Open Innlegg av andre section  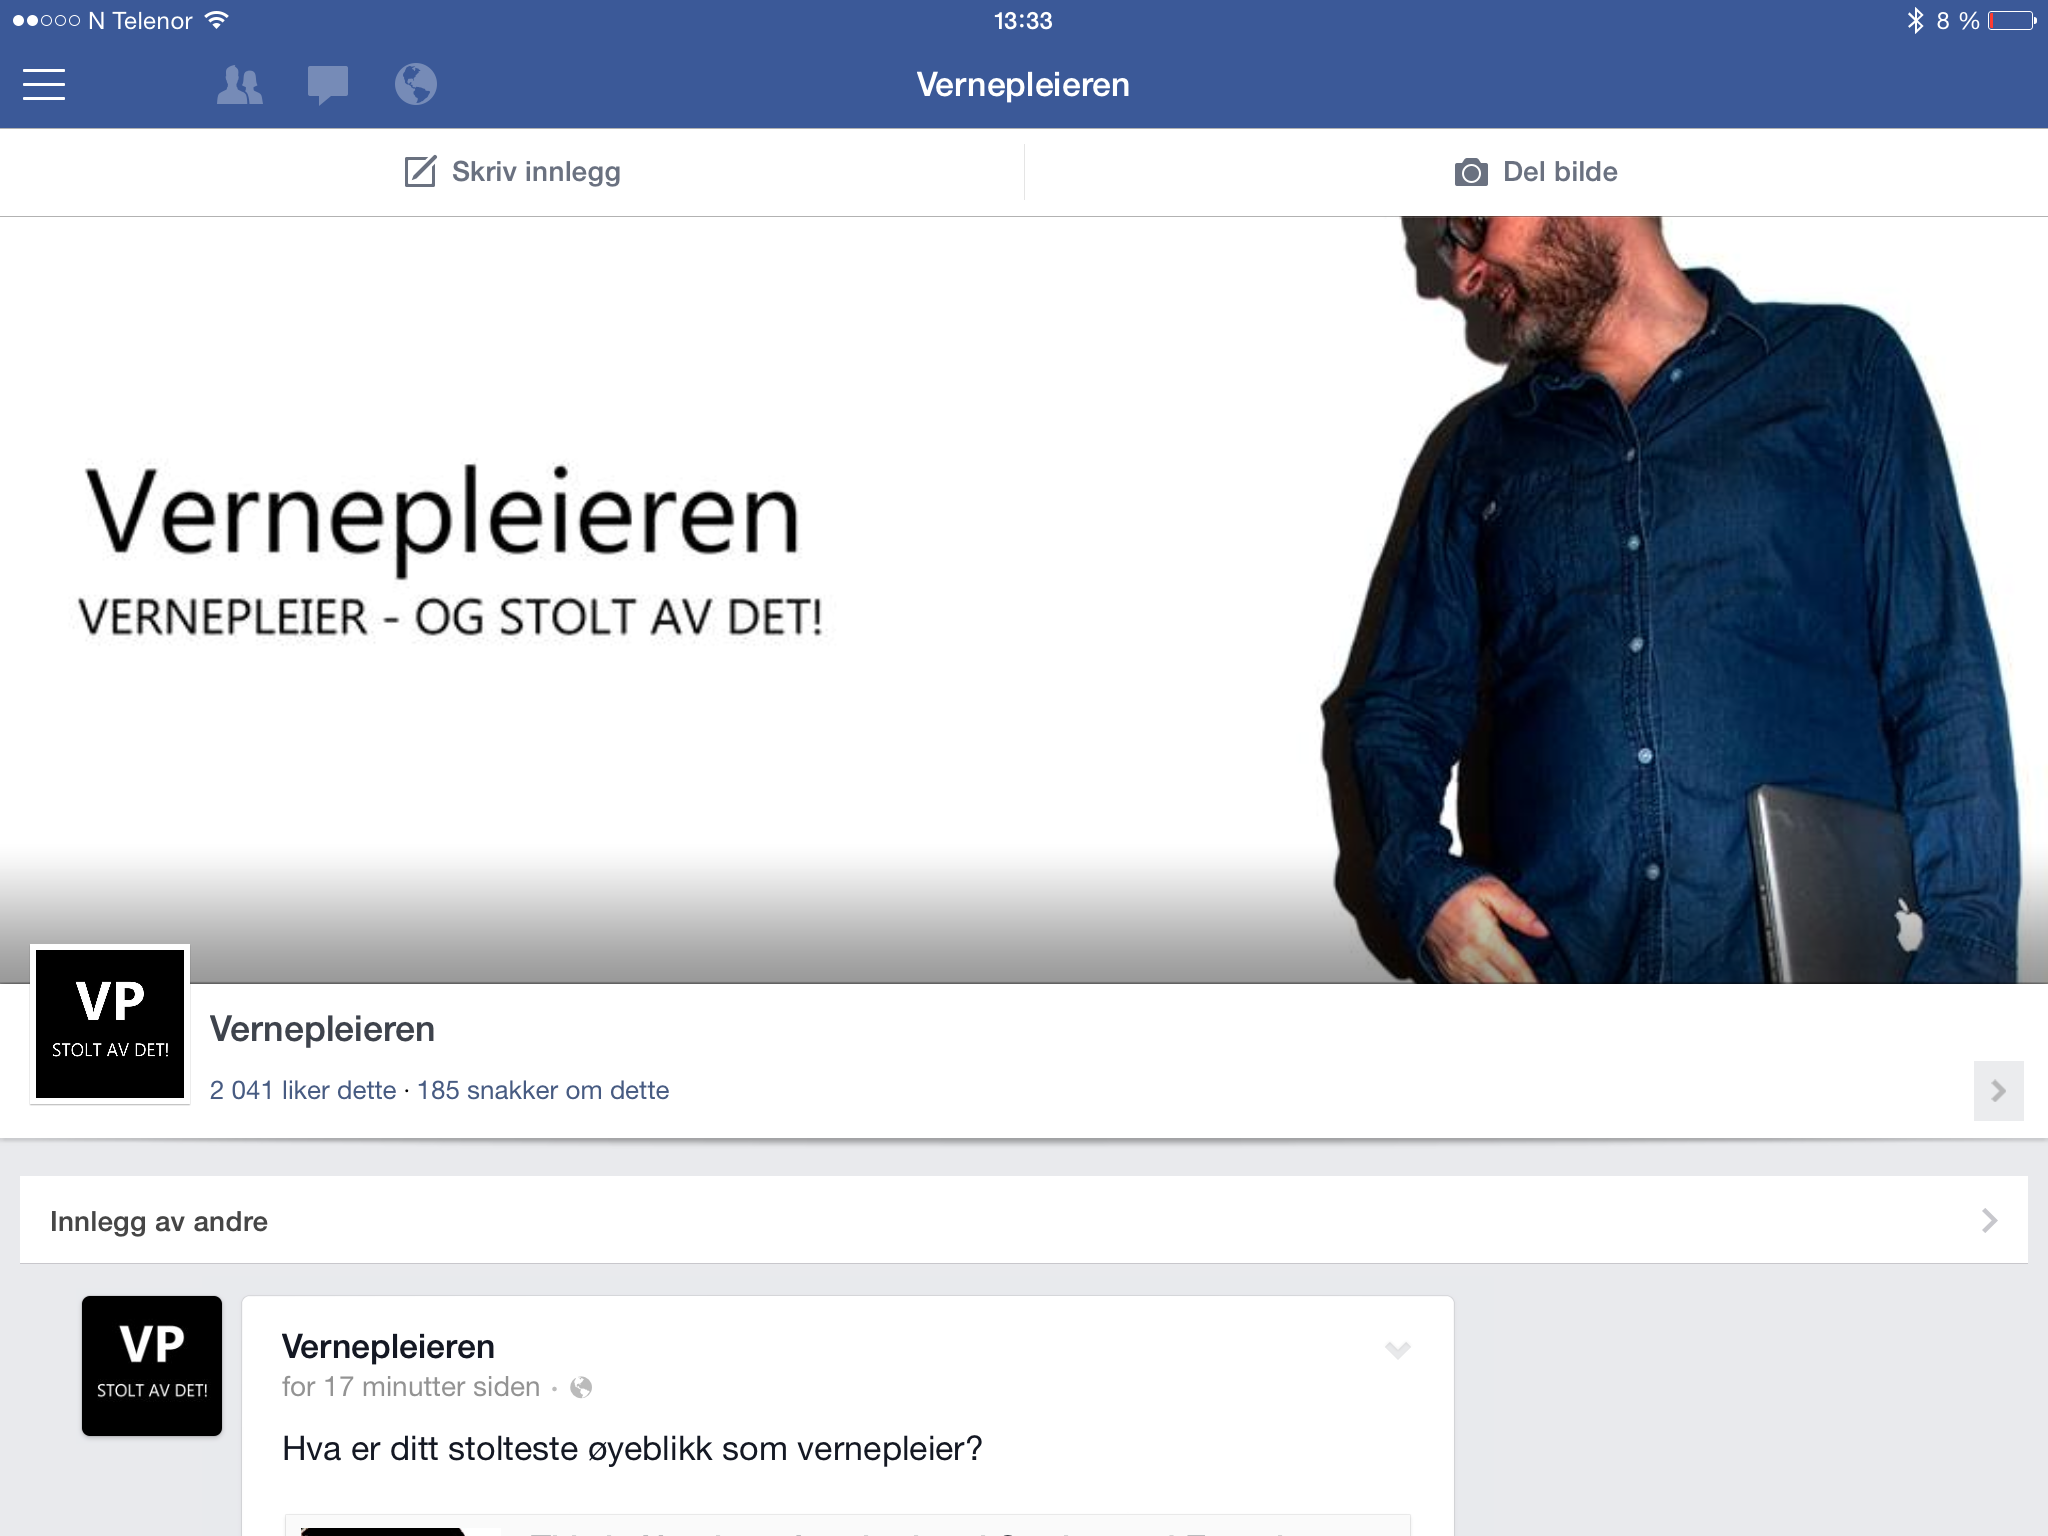[1024, 1220]
